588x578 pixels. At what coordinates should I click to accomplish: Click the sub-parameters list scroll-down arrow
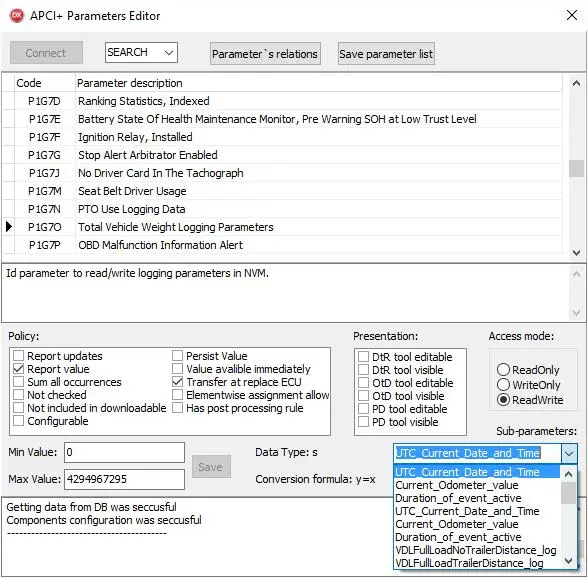point(568,561)
